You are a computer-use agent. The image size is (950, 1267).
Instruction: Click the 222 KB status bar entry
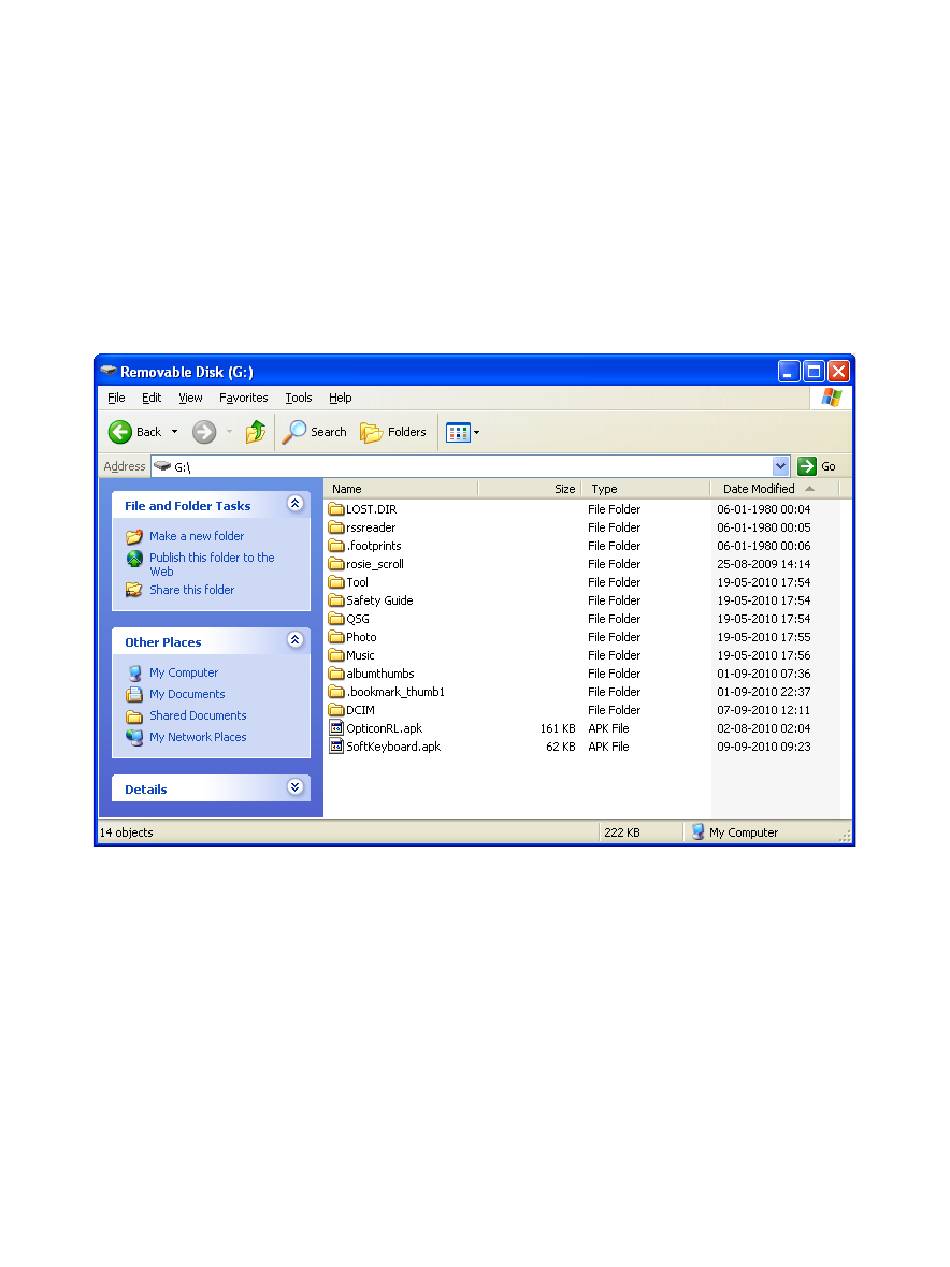622,832
